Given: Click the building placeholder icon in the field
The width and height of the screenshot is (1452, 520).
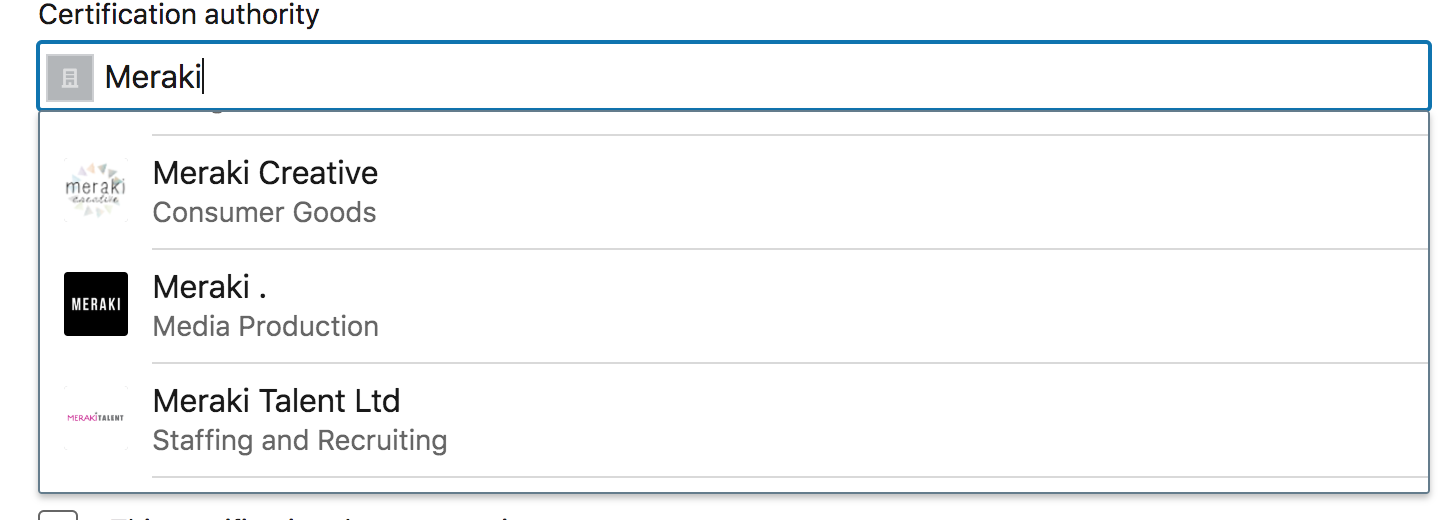Looking at the screenshot, I should (70, 78).
